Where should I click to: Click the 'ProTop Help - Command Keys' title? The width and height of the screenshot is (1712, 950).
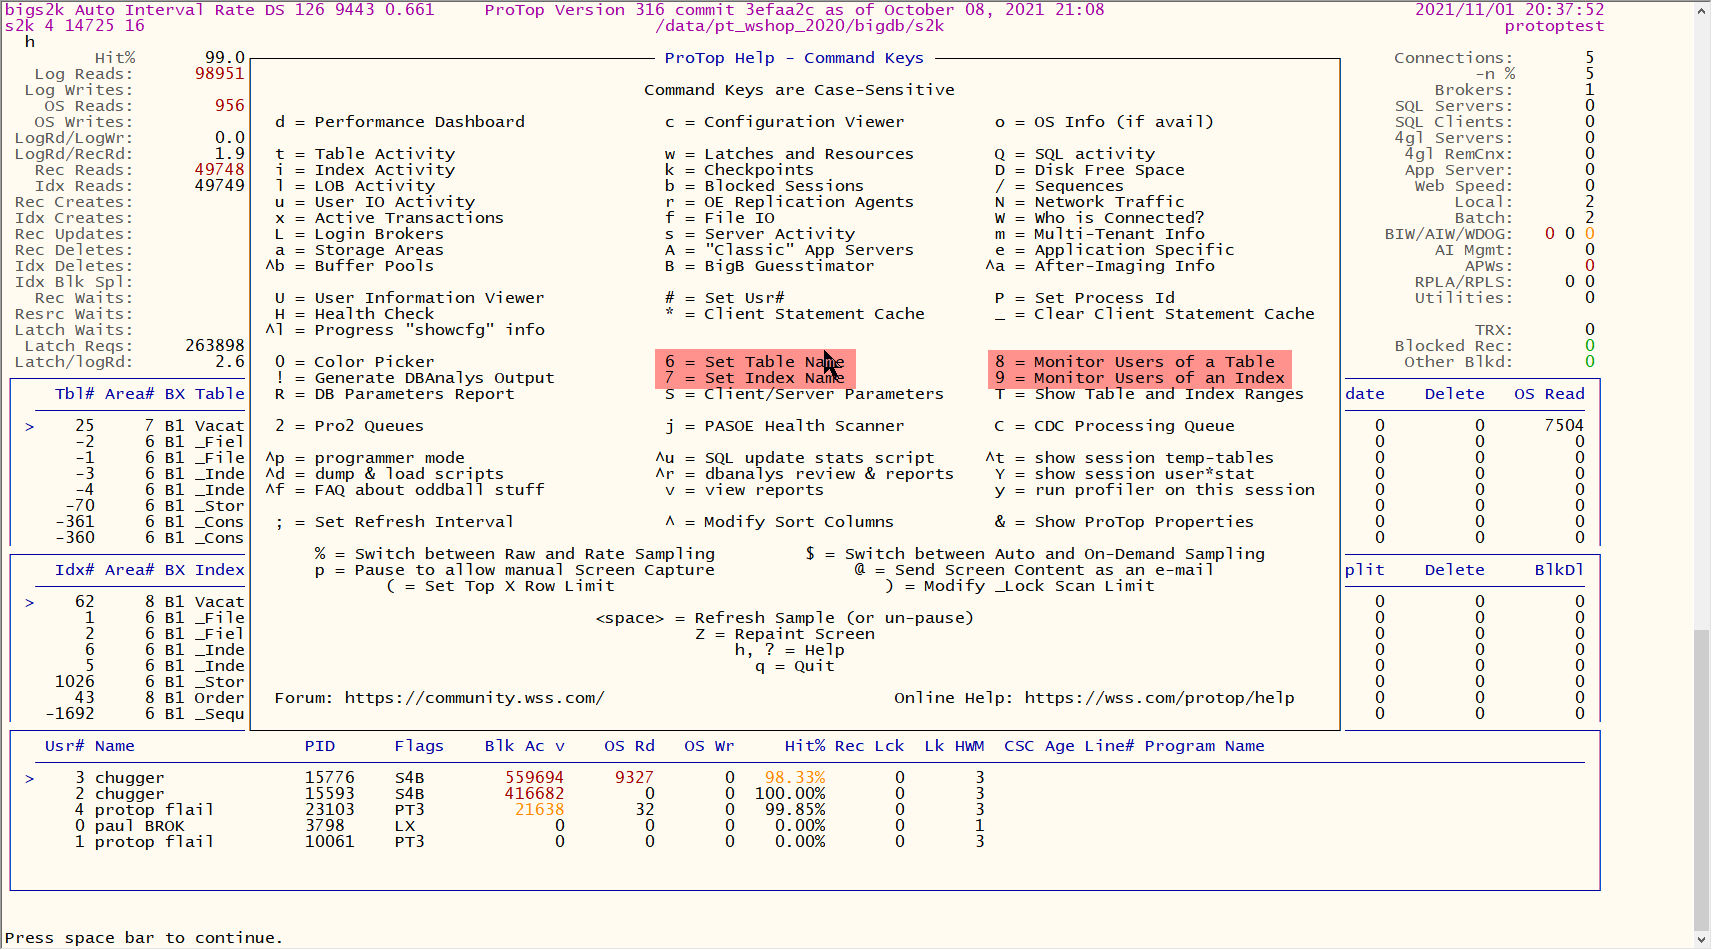(x=795, y=58)
